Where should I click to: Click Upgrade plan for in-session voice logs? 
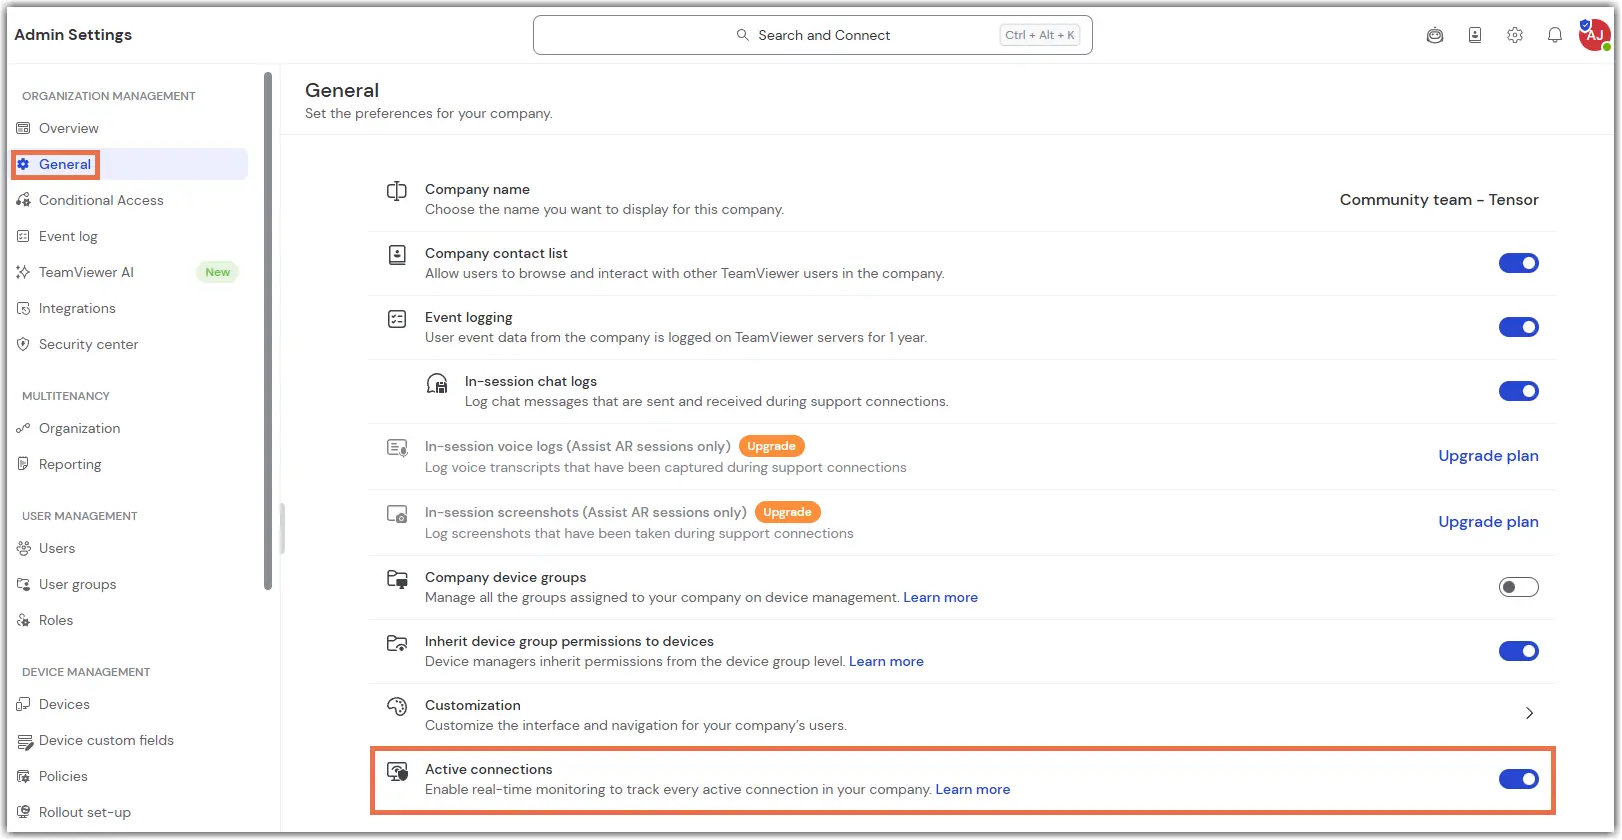[x=1488, y=456]
